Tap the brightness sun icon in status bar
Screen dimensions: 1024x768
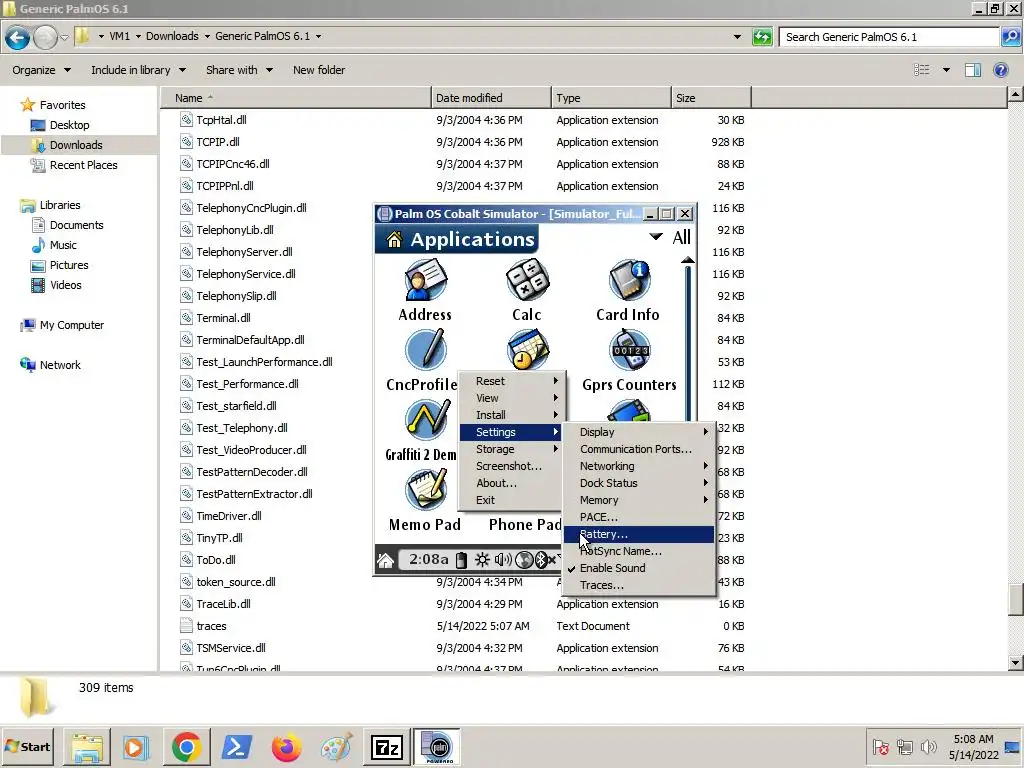482,560
